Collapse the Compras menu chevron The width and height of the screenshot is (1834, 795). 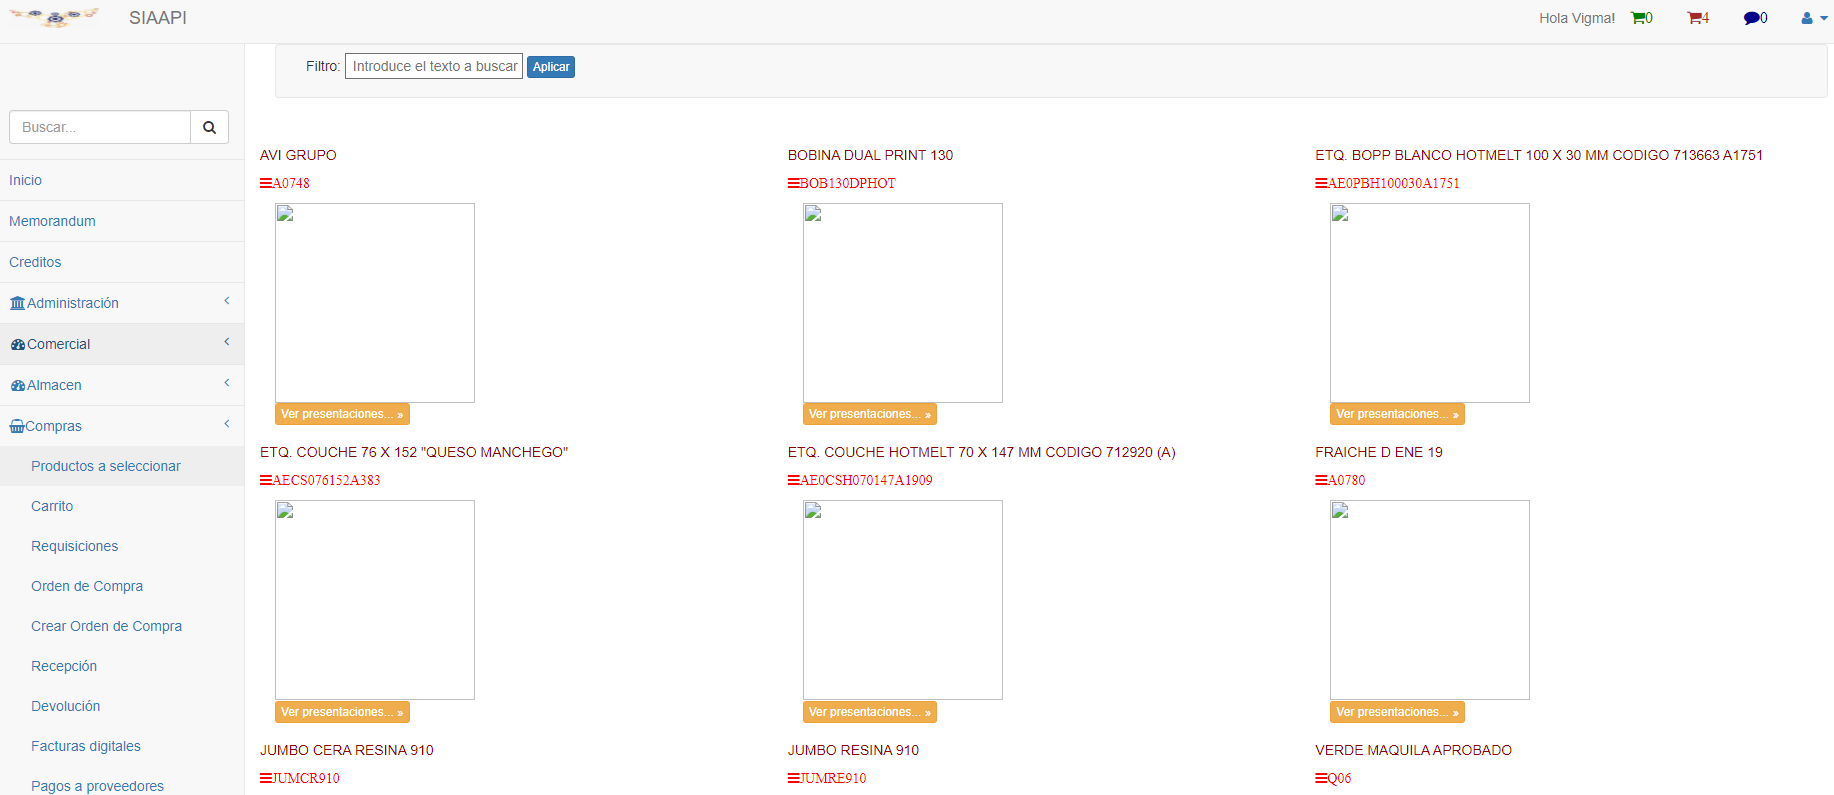click(x=227, y=424)
